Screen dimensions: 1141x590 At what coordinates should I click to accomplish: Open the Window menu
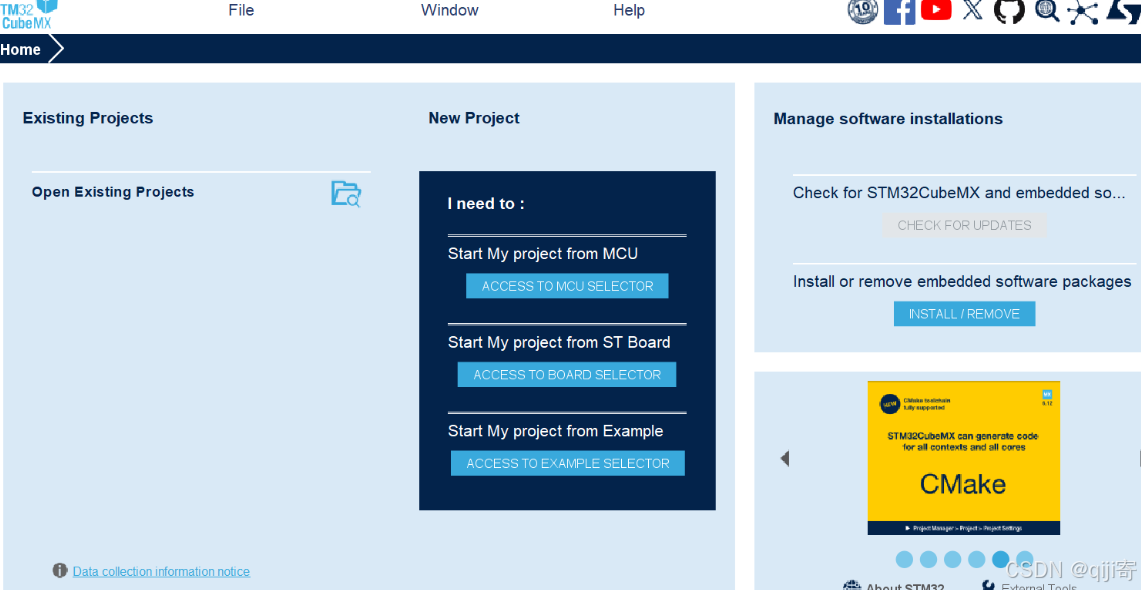(450, 10)
